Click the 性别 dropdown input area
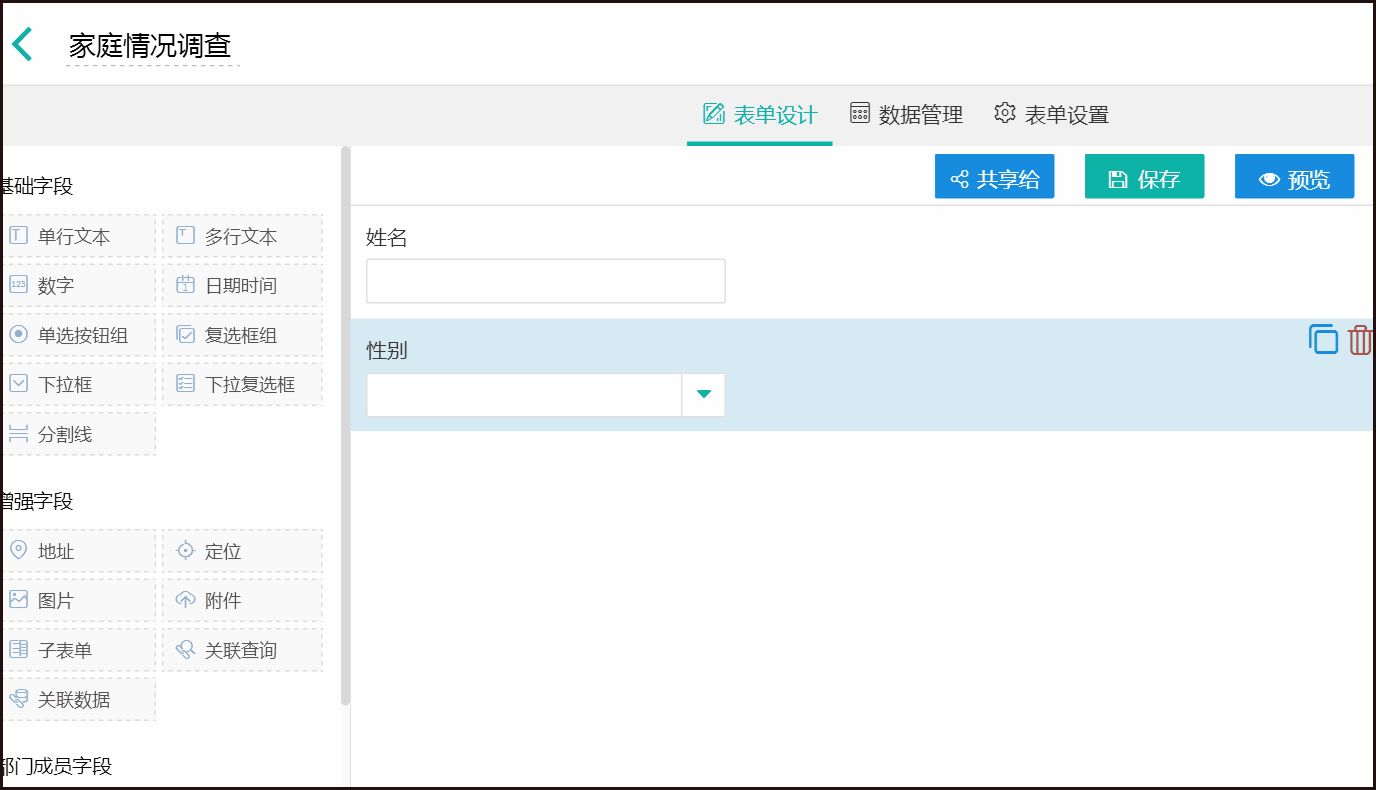The width and height of the screenshot is (1376, 790). pyautogui.click(x=524, y=395)
